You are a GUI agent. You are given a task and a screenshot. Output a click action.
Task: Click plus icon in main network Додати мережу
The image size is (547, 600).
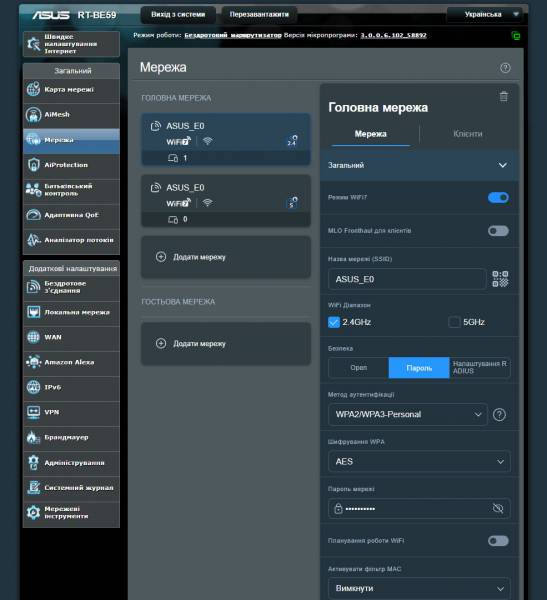point(161,257)
